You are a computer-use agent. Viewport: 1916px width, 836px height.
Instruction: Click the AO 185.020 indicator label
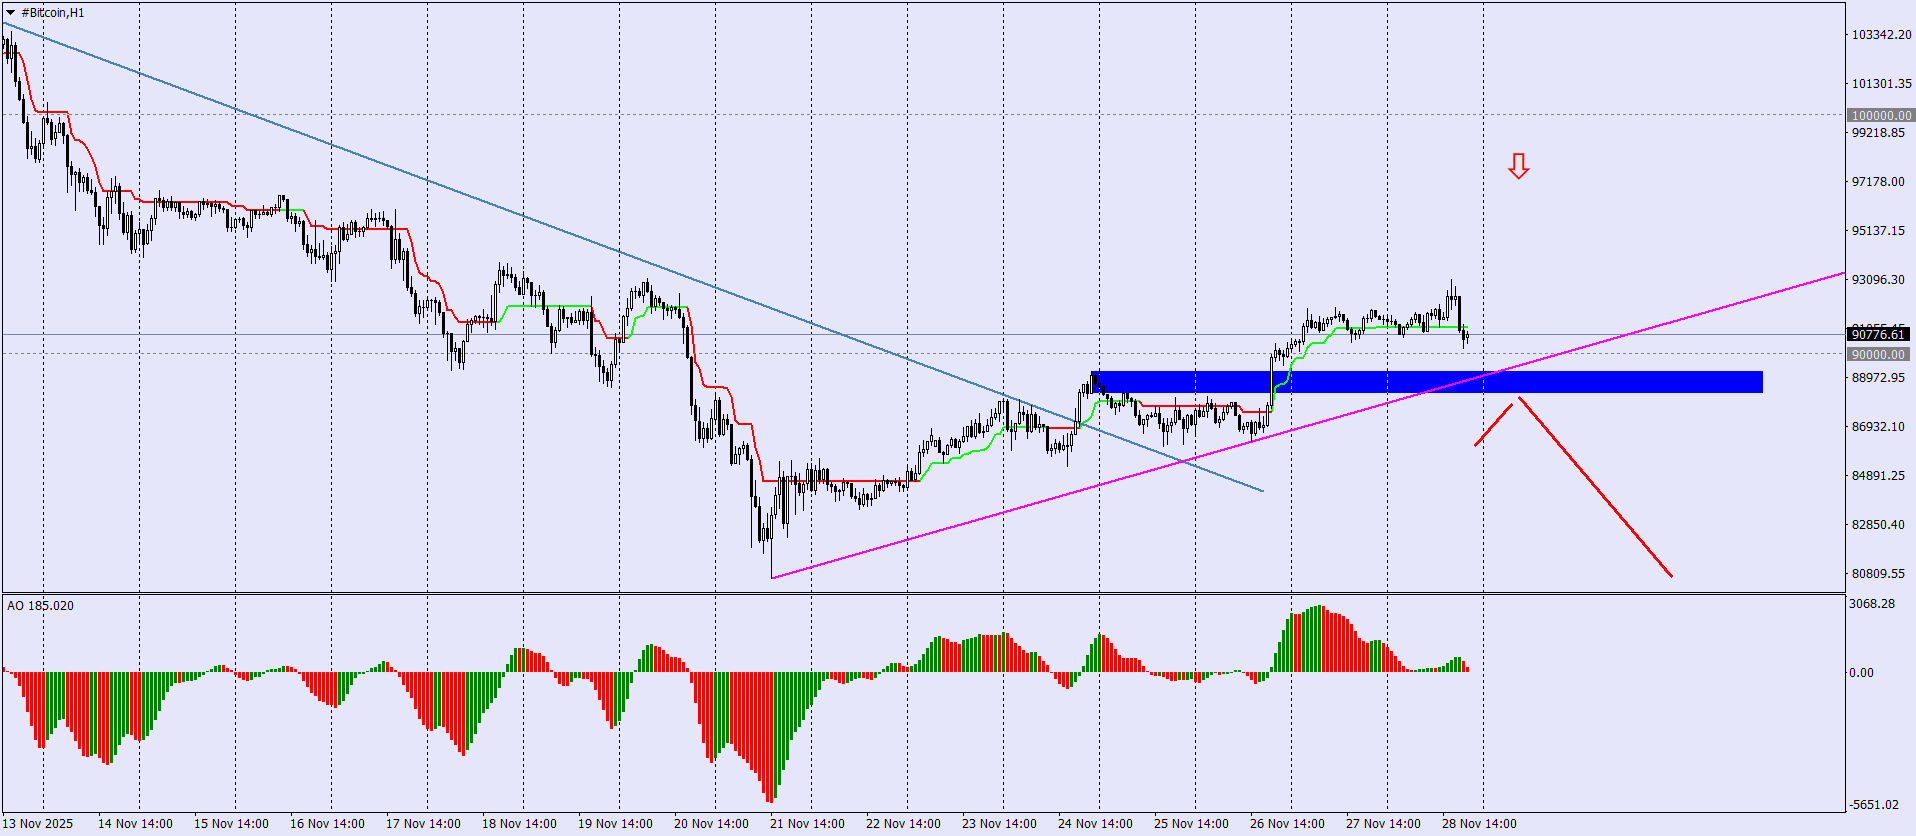click(40, 605)
